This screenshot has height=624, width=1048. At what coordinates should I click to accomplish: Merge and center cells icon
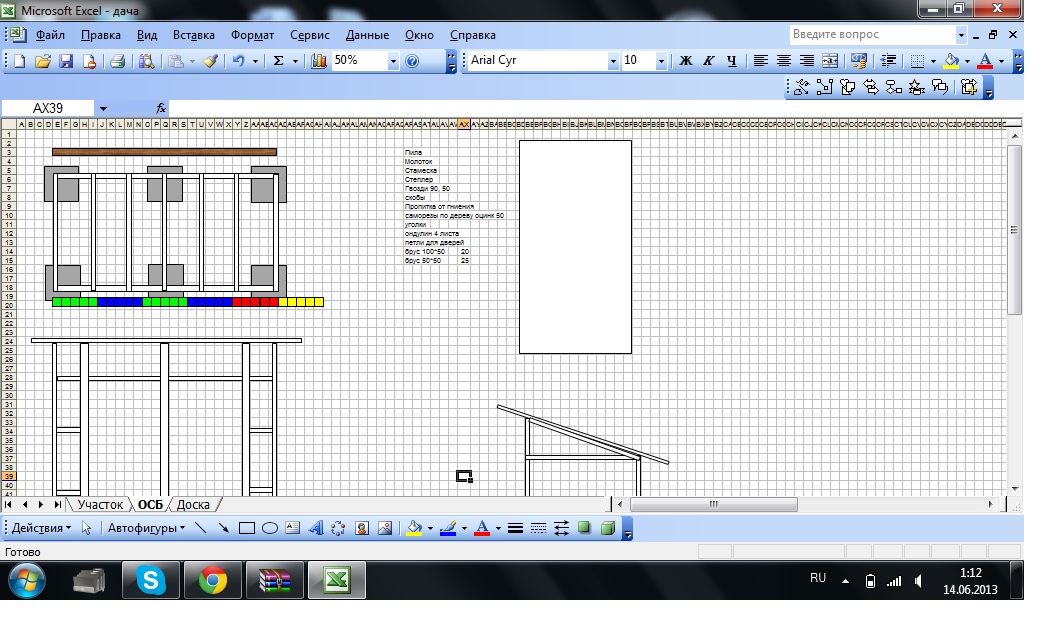[x=830, y=61]
